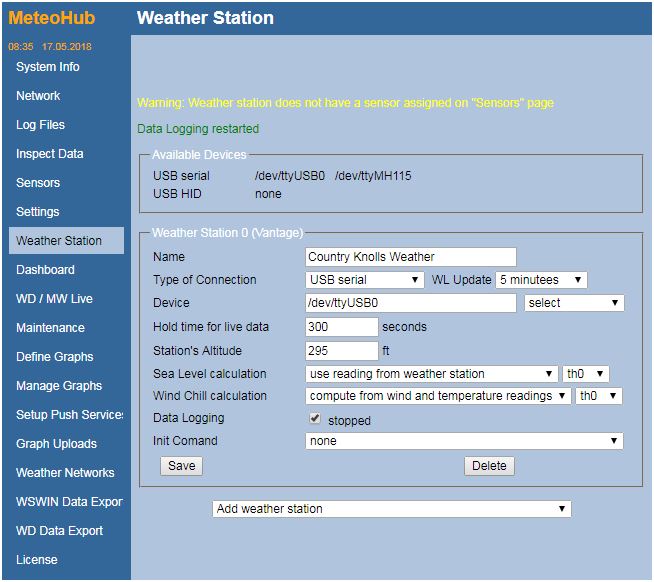This screenshot has width=654, height=582.
Task: Click the 'Data Logging restarted' message
Action: (x=198, y=128)
